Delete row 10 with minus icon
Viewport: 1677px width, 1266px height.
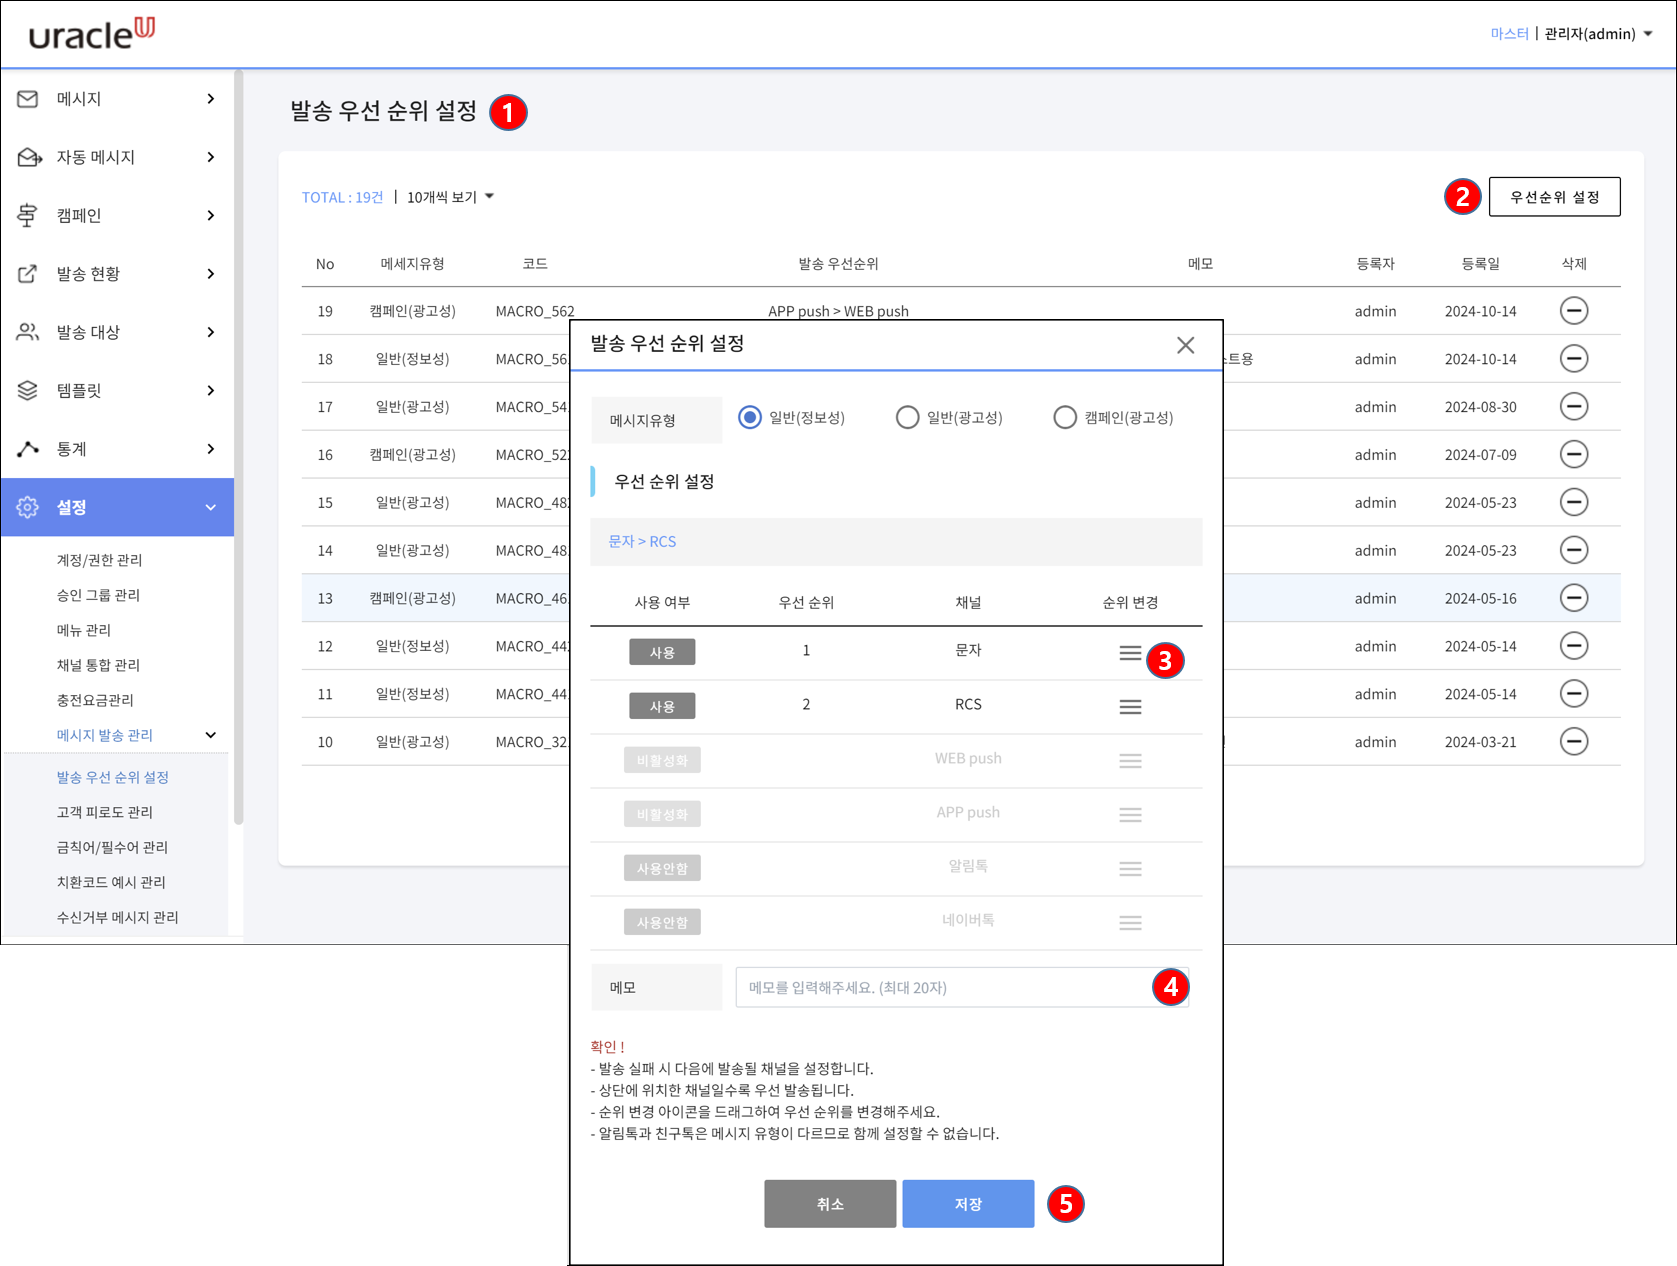pos(1574,742)
